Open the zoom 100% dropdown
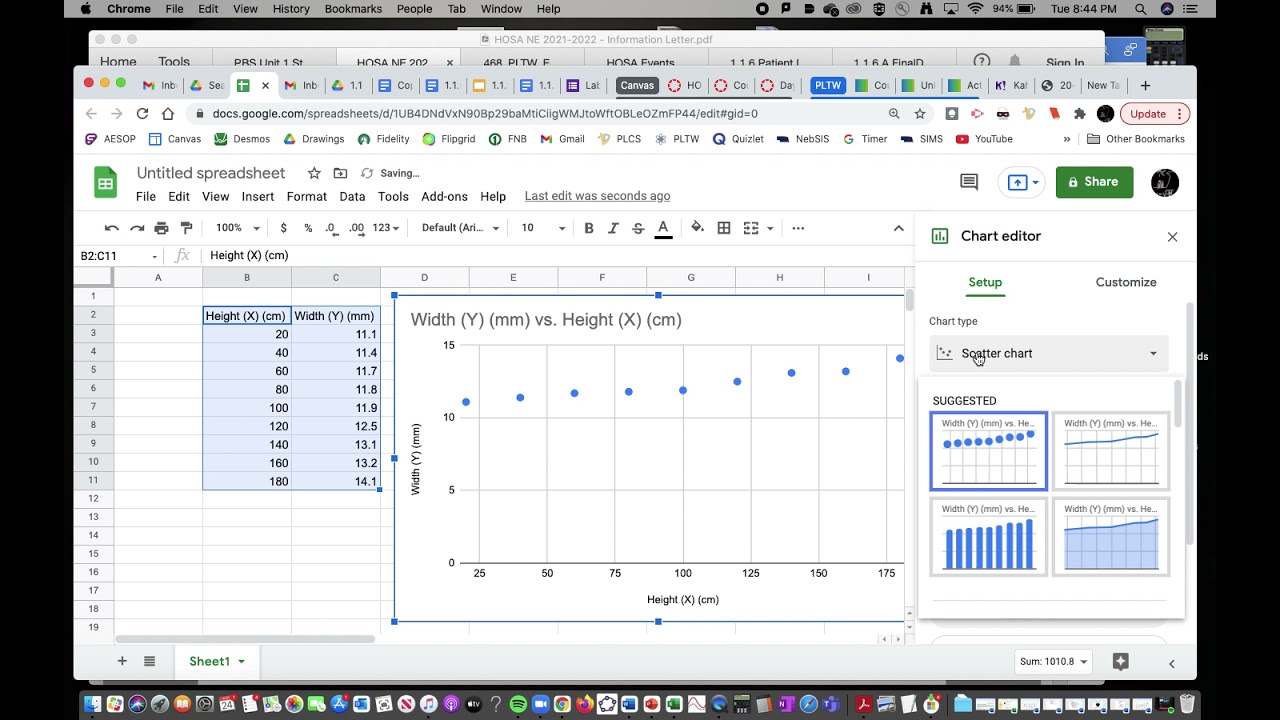Viewport: 1280px width, 720px height. pos(238,228)
